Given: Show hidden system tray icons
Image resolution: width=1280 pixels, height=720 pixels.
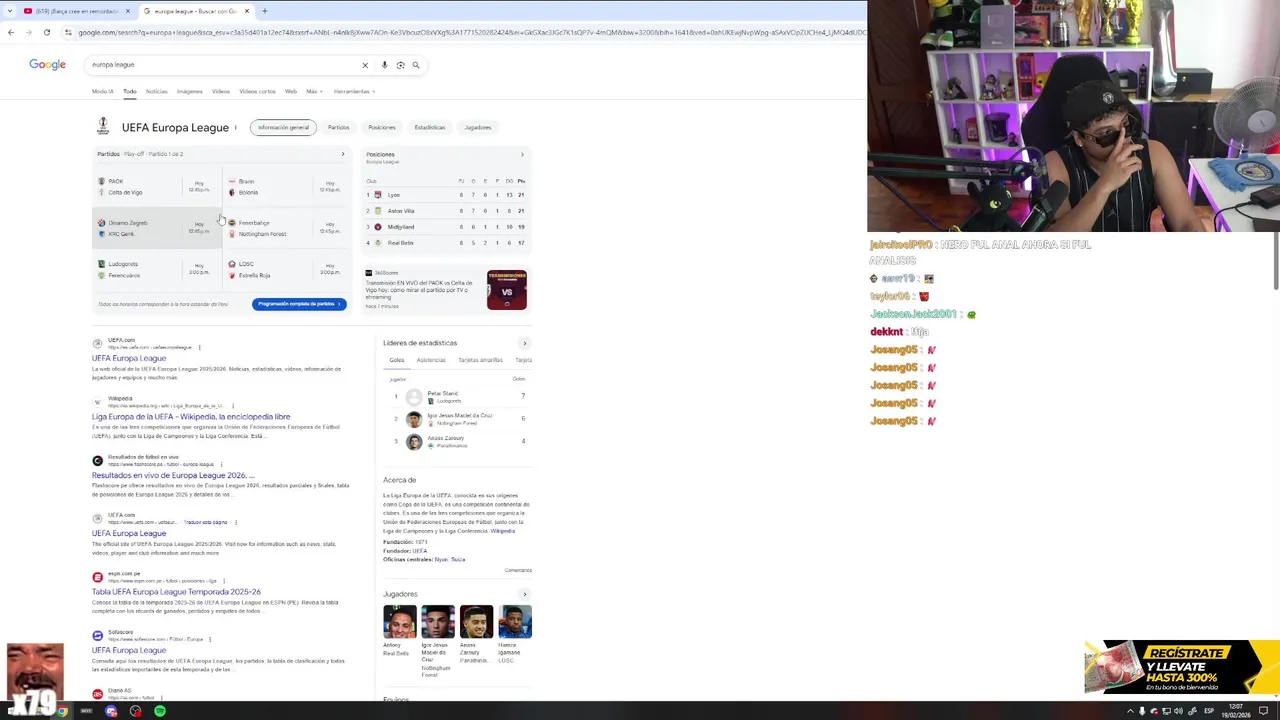Looking at the screenshot, I should [x=1131, y=711].
